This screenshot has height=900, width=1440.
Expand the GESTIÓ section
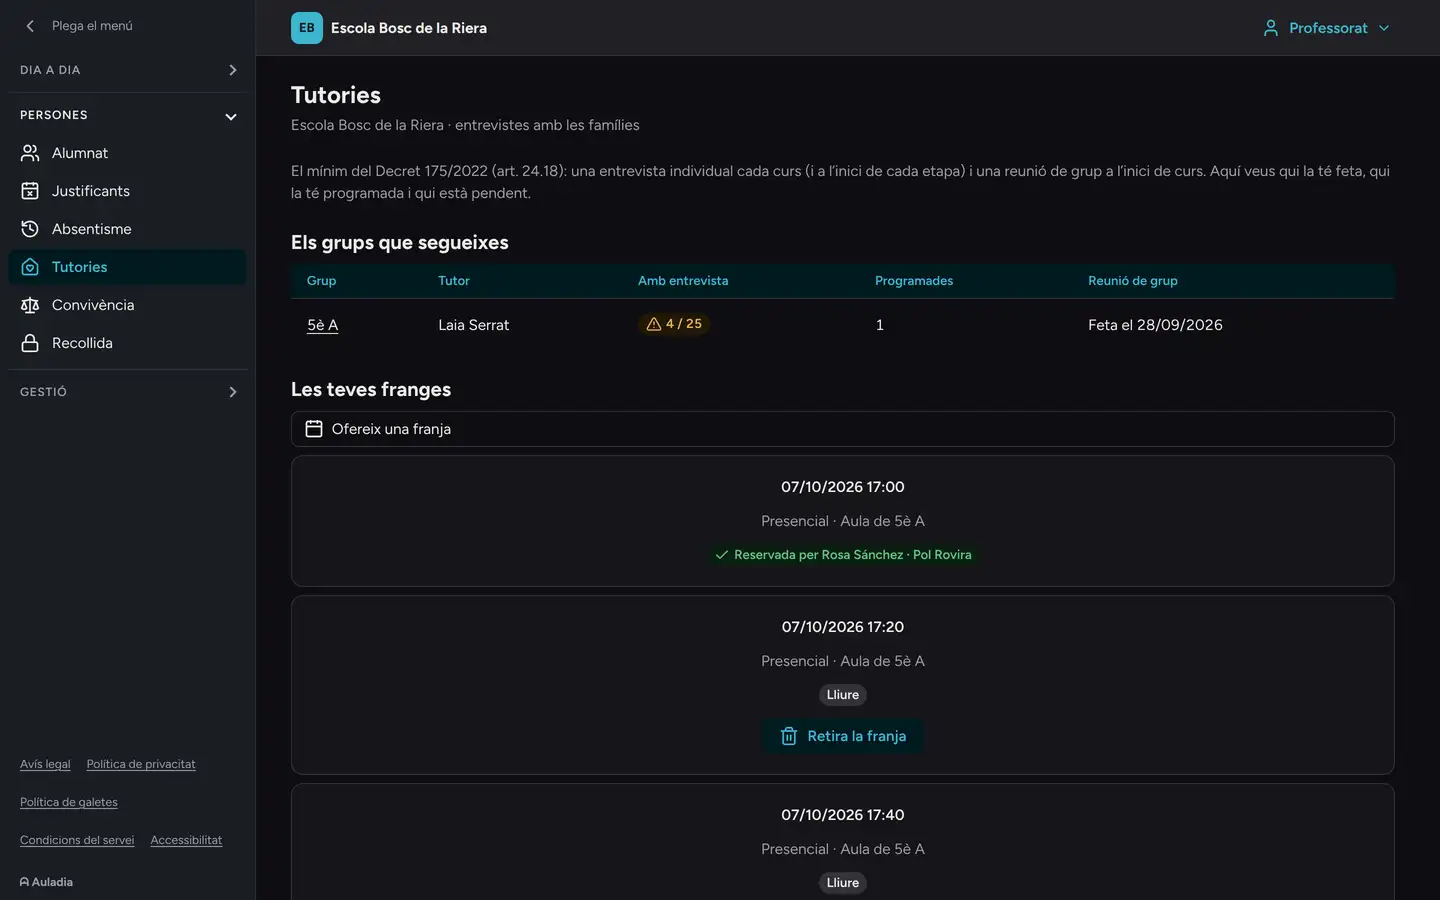click(127, 392)
